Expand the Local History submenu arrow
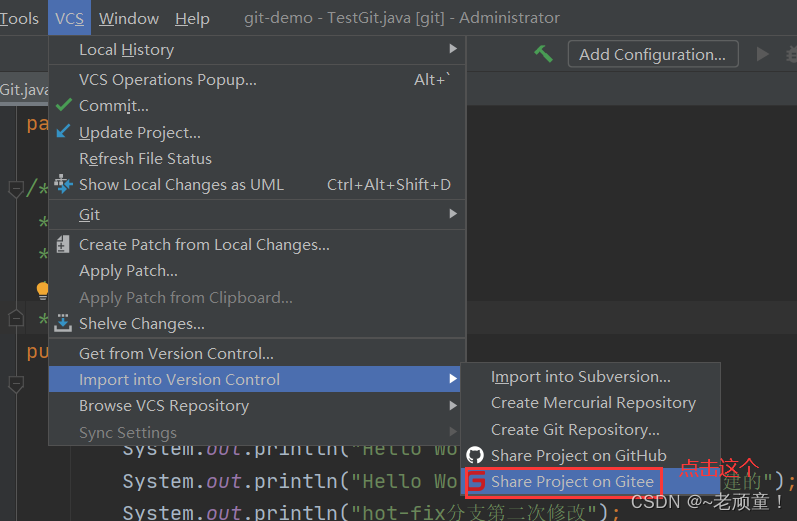Image resolution: width=797 pixels, height=521 pixels. 453,49
